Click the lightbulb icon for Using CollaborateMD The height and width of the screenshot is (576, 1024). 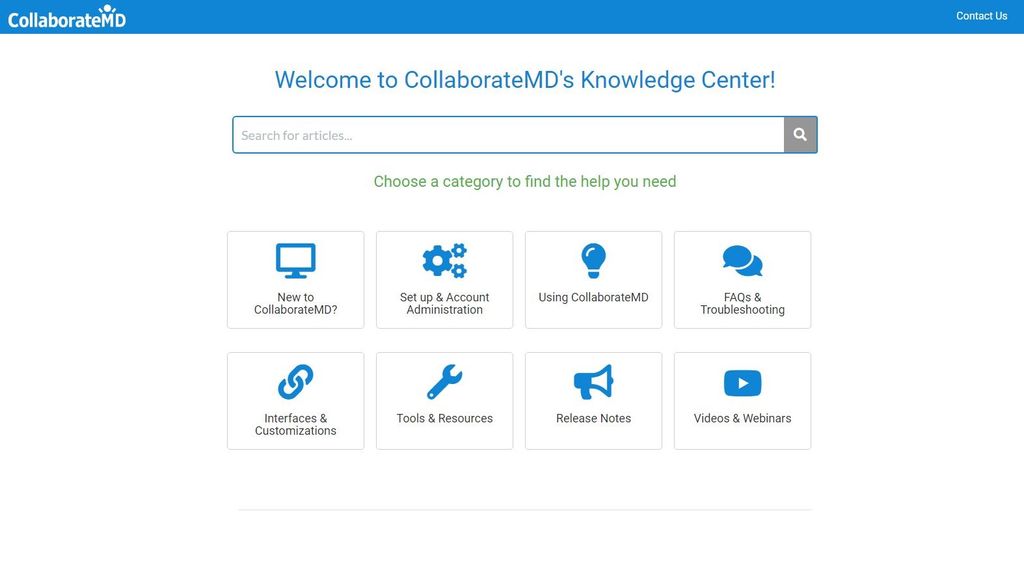[x=593, y=261]
